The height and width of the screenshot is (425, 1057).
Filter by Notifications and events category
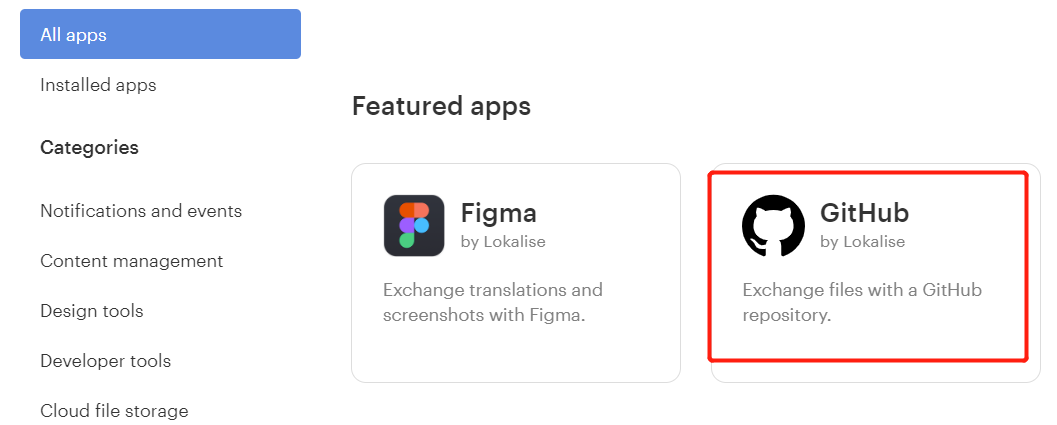click(141, 211)
